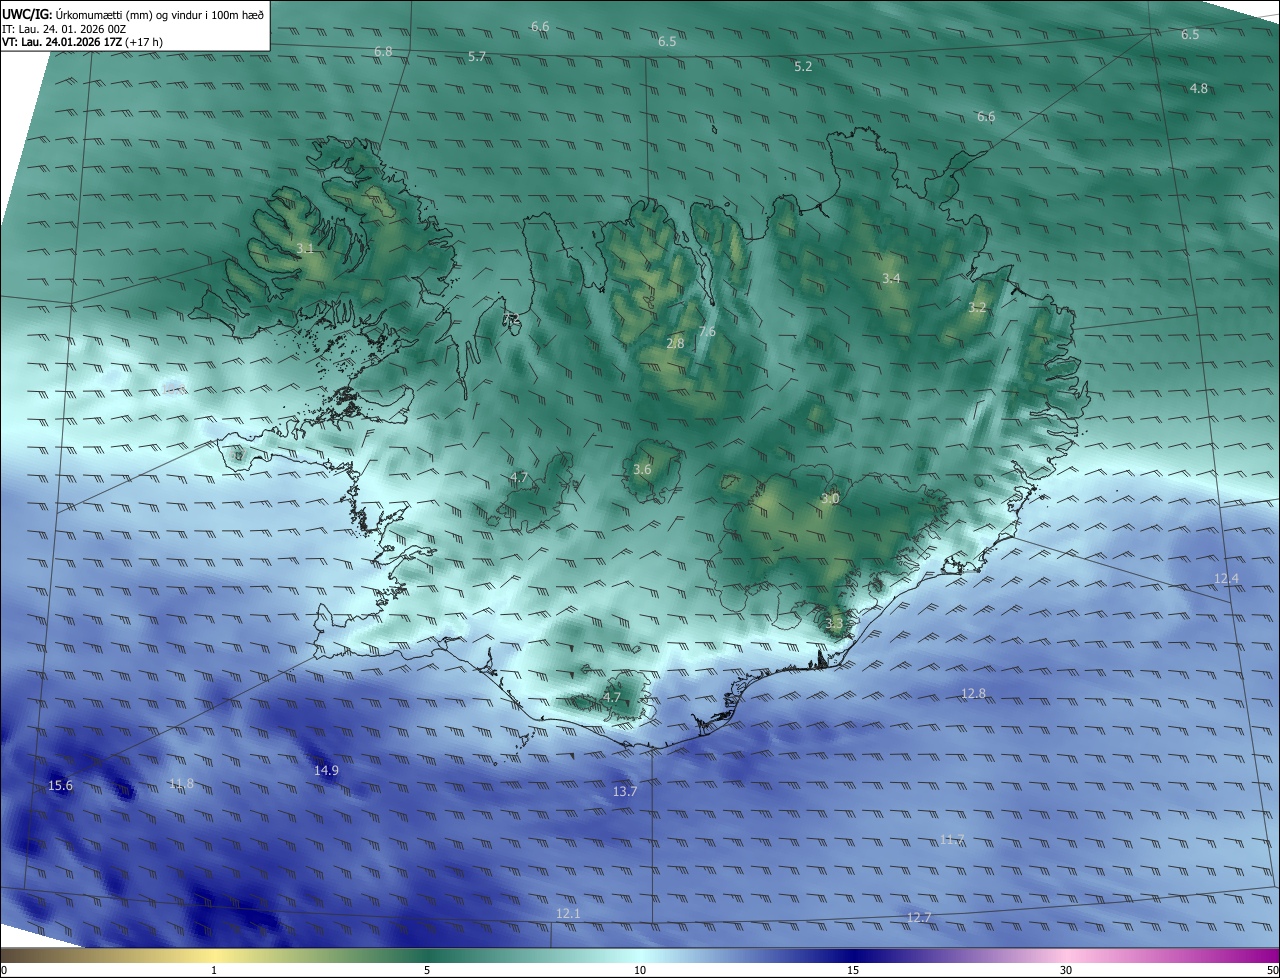
Task: Click the 13.7 value on the map
Action: tap(624, 792)
